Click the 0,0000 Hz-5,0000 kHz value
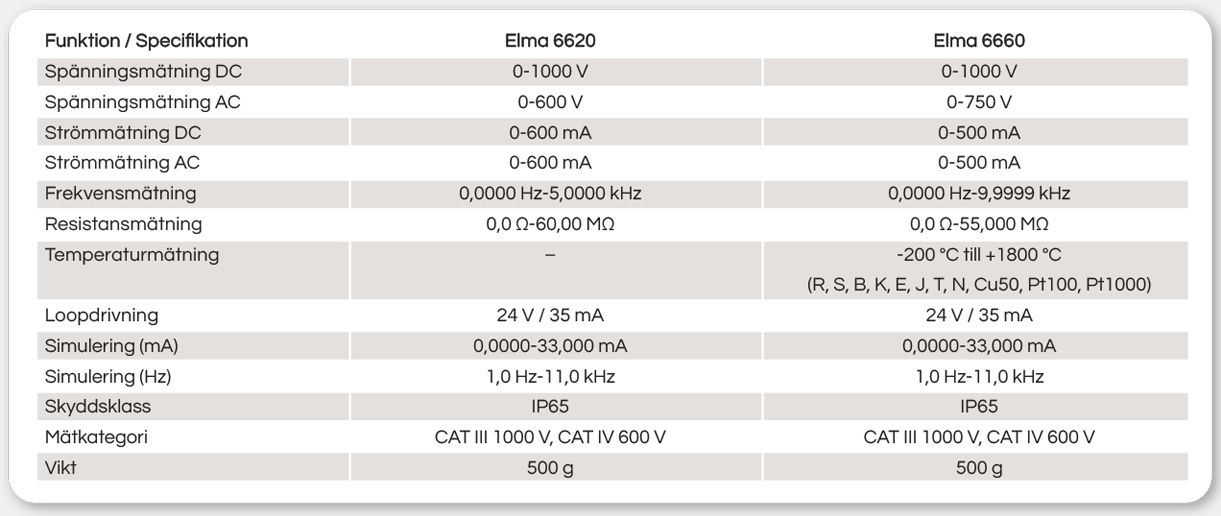Image resolution: width=1221 pixels, height=516 pixels. pos(550,193)
